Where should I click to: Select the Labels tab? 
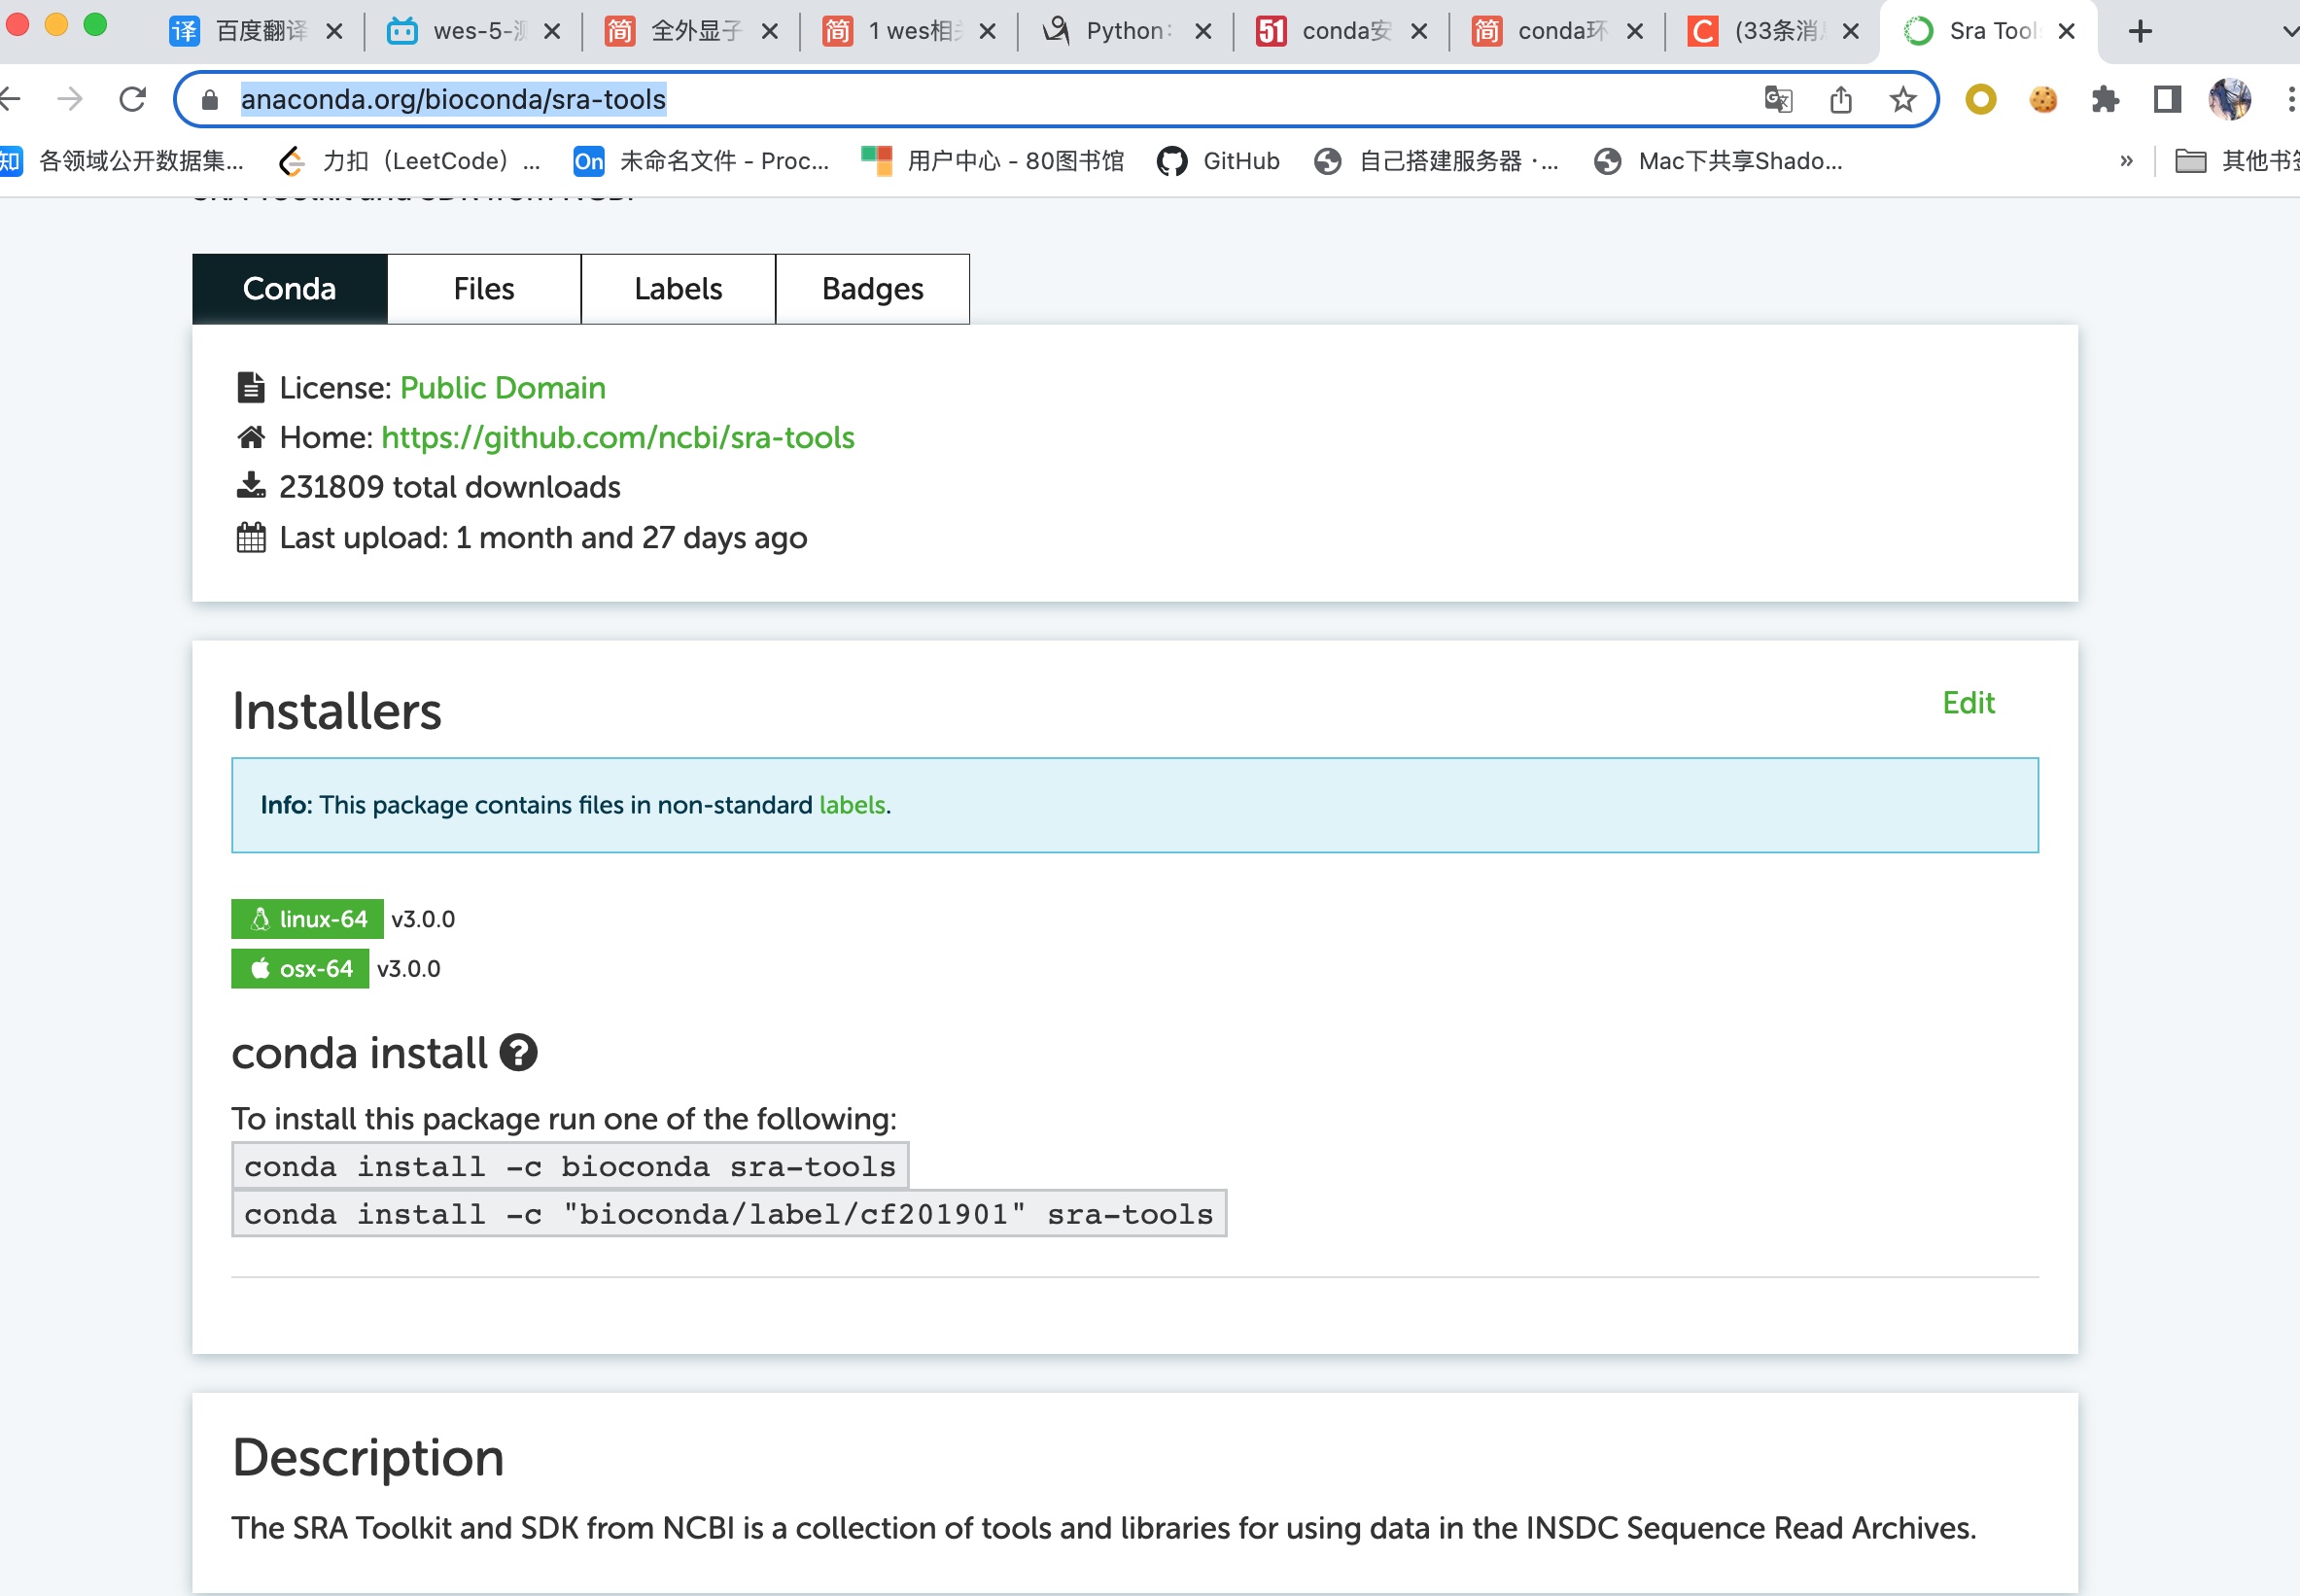tap(678, 289)
